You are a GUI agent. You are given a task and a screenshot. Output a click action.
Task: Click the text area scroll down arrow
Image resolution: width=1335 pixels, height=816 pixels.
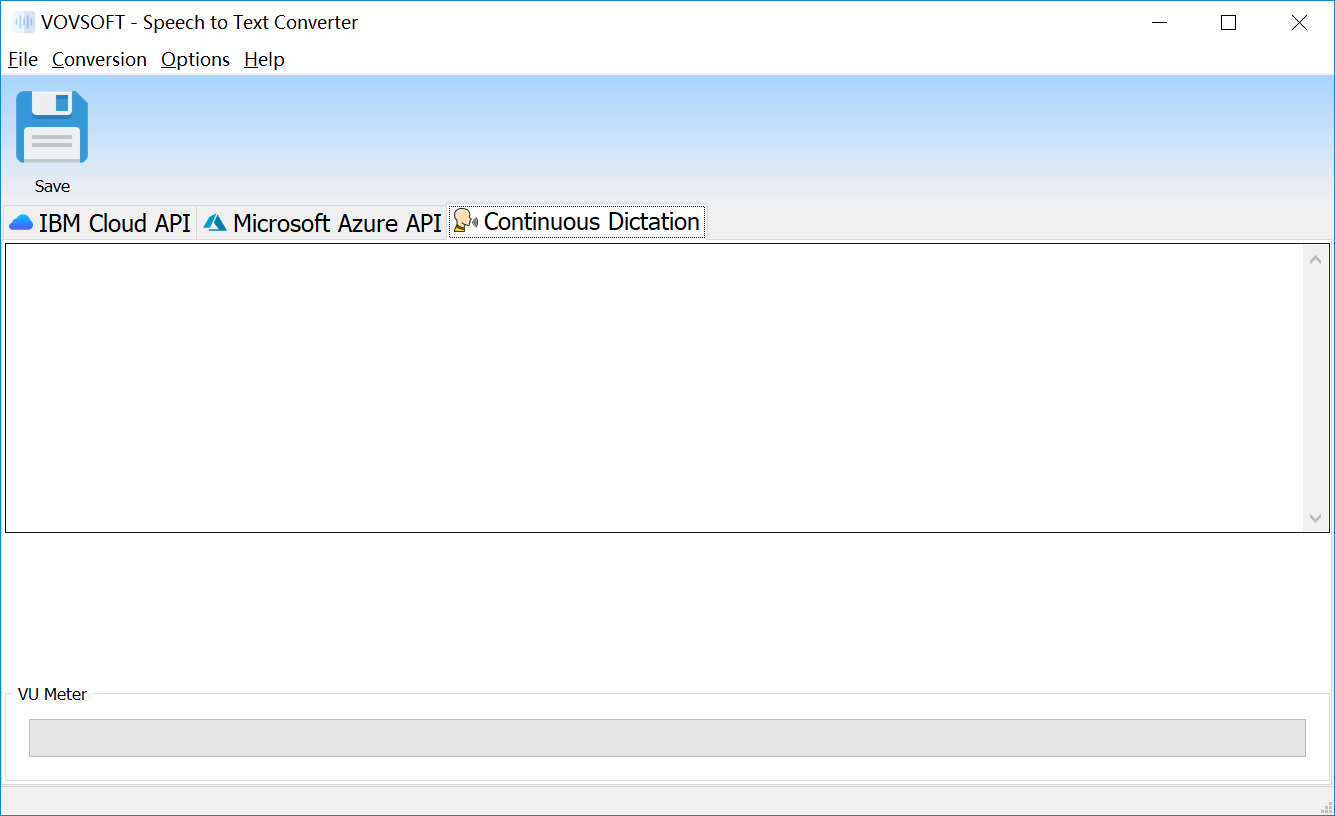1316,518
